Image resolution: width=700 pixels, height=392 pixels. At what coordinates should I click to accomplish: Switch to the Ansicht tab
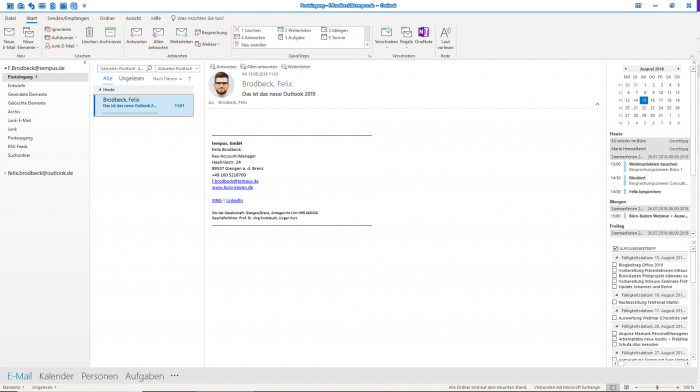point(133,18)
